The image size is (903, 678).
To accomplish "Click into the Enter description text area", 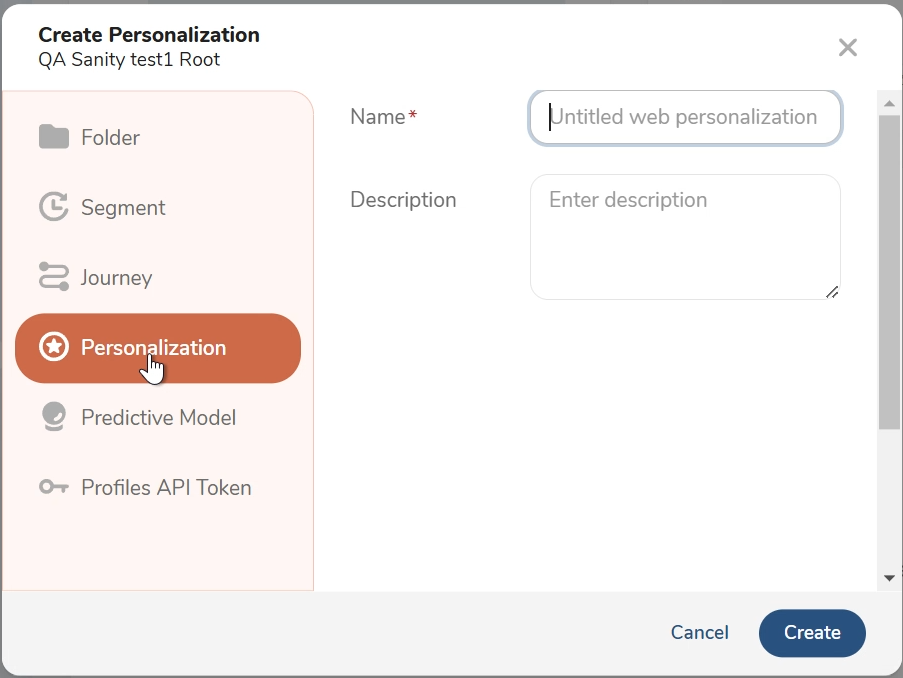I will 685,237.
